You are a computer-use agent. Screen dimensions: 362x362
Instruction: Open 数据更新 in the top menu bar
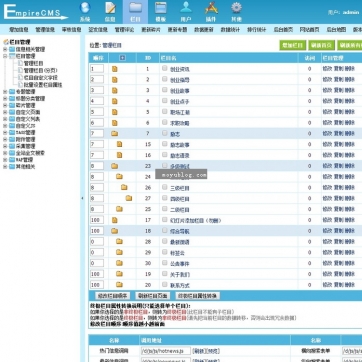204,30
